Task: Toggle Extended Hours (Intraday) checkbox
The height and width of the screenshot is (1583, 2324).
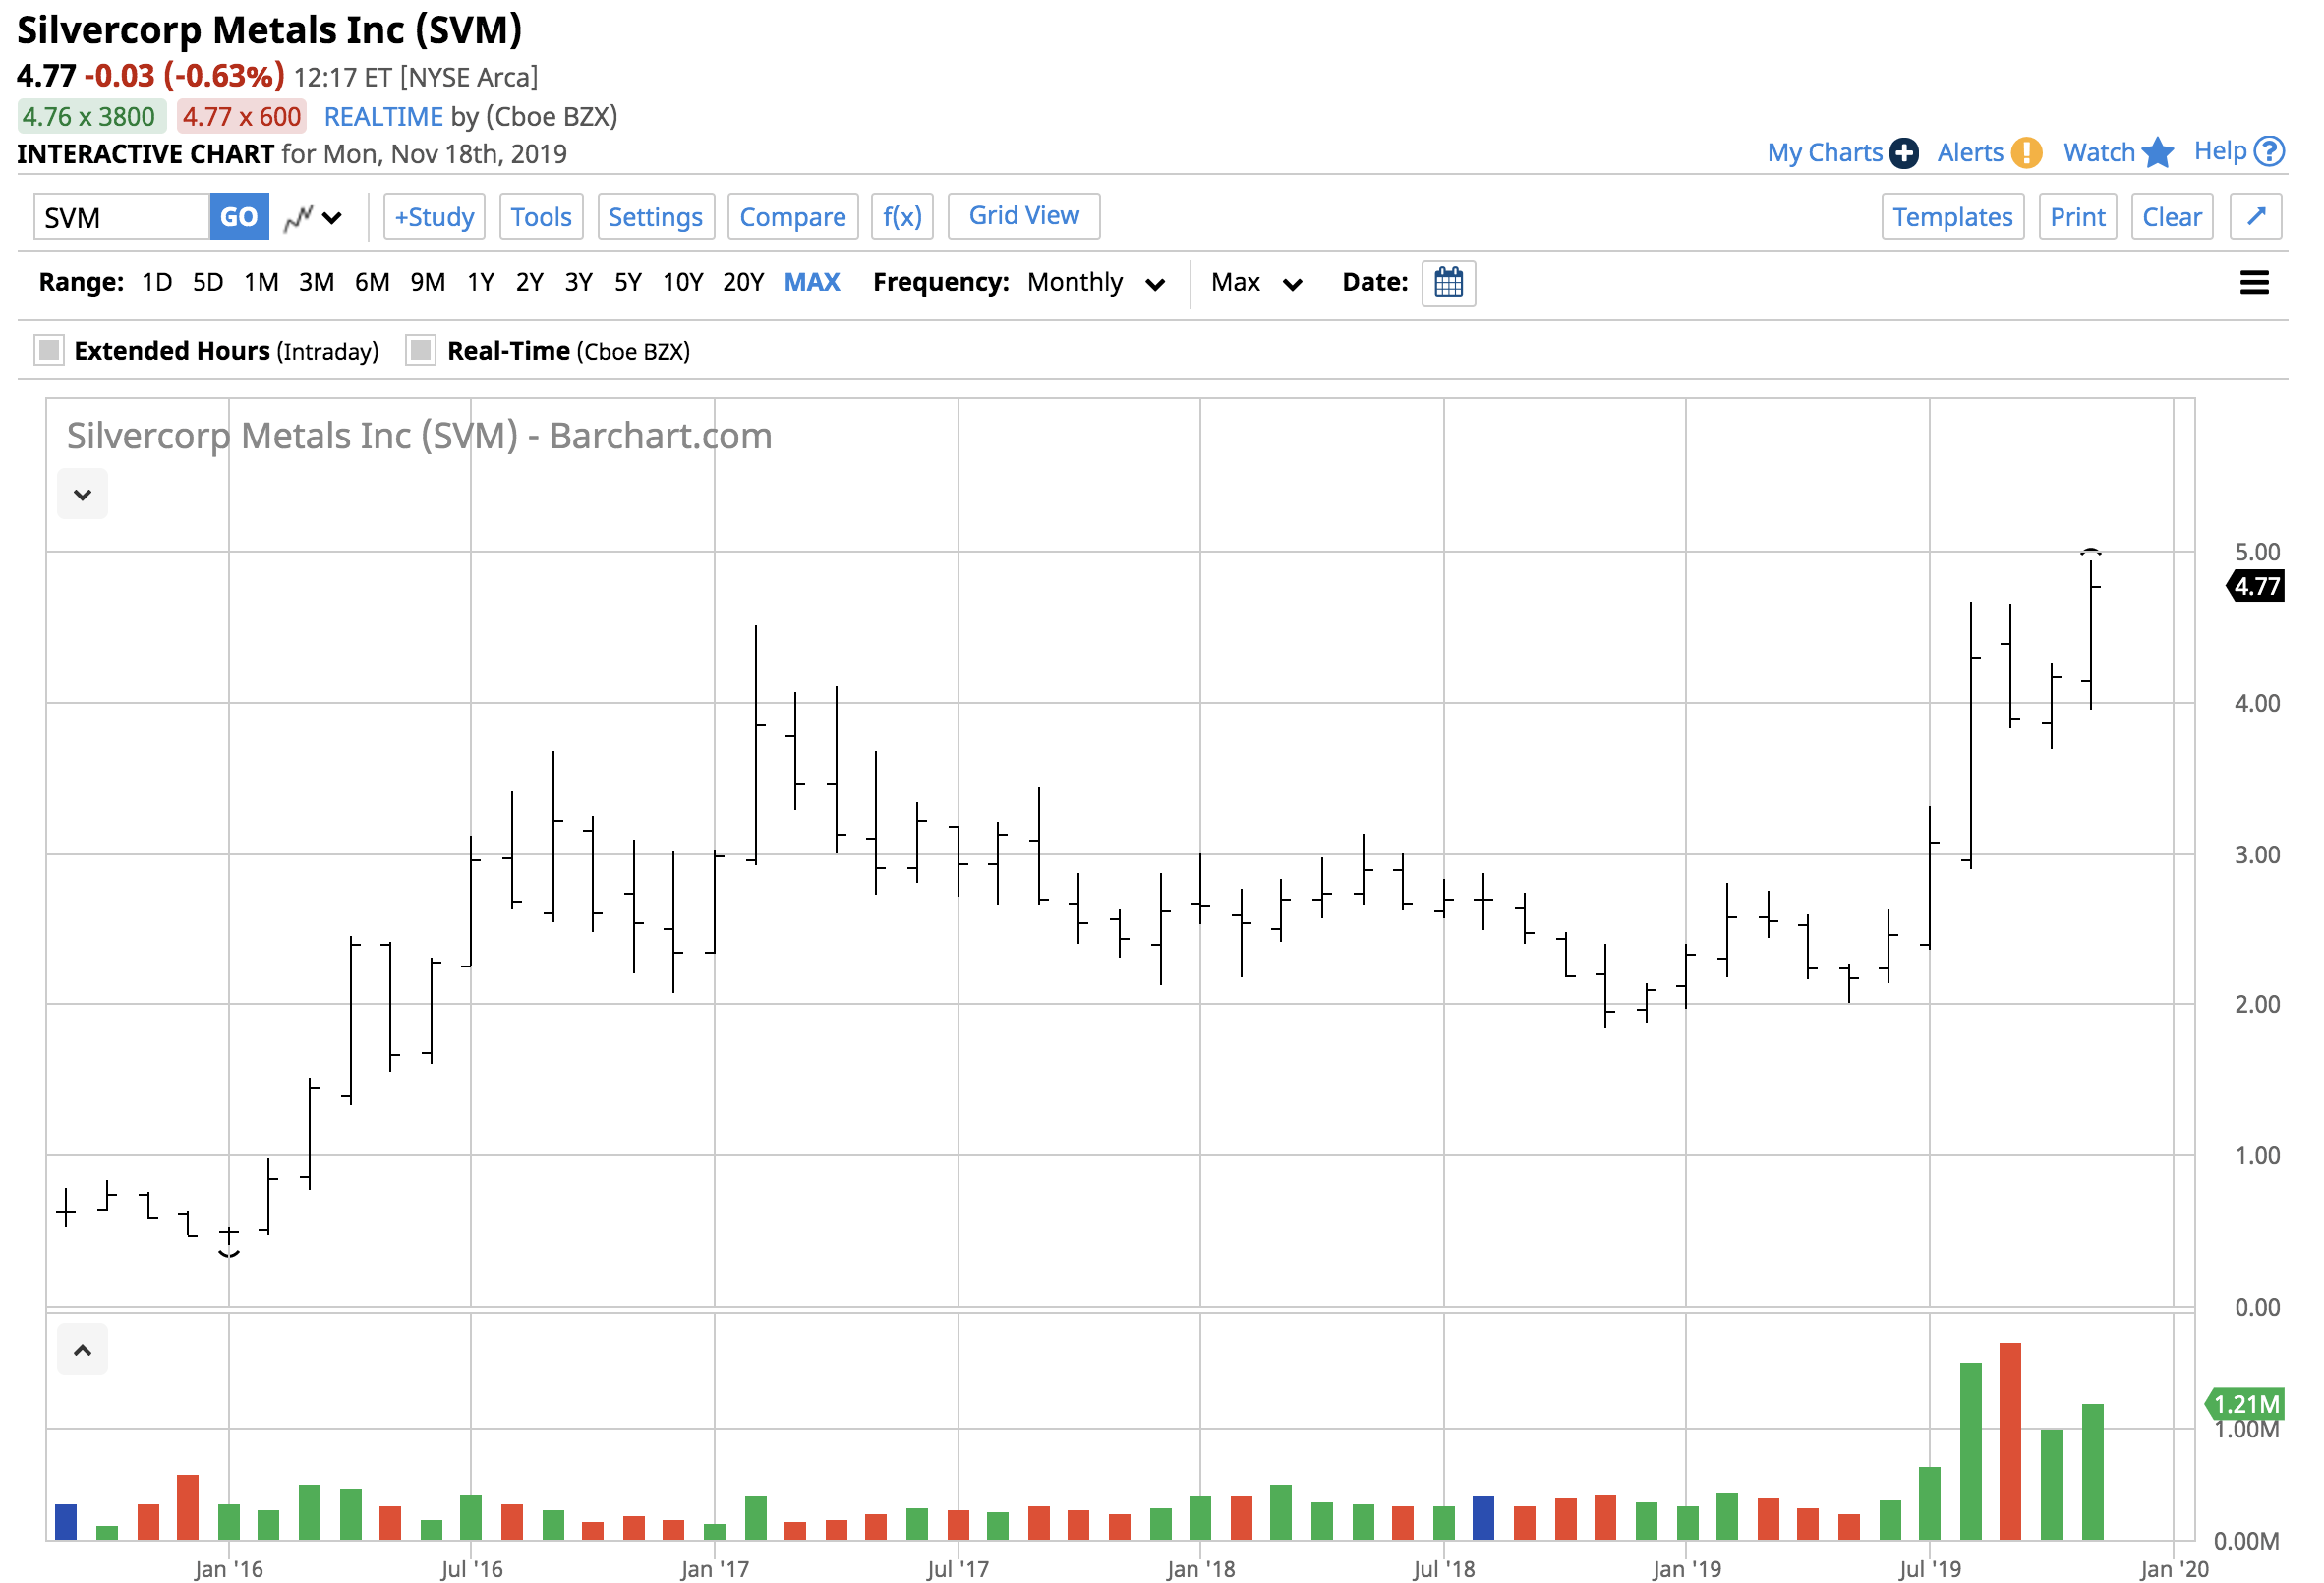Action: (49, 351)
